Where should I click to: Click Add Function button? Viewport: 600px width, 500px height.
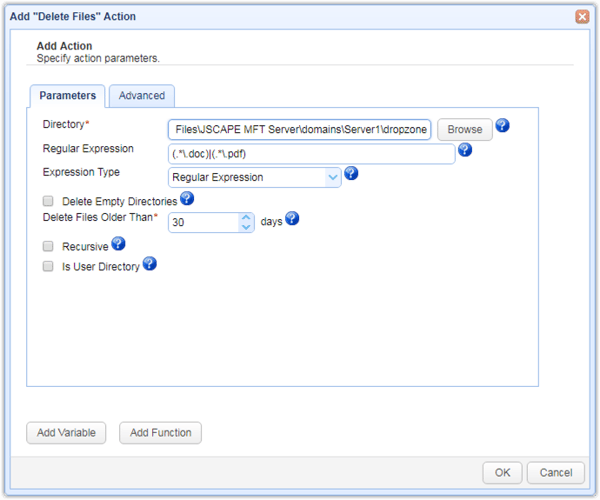(160, 433)
